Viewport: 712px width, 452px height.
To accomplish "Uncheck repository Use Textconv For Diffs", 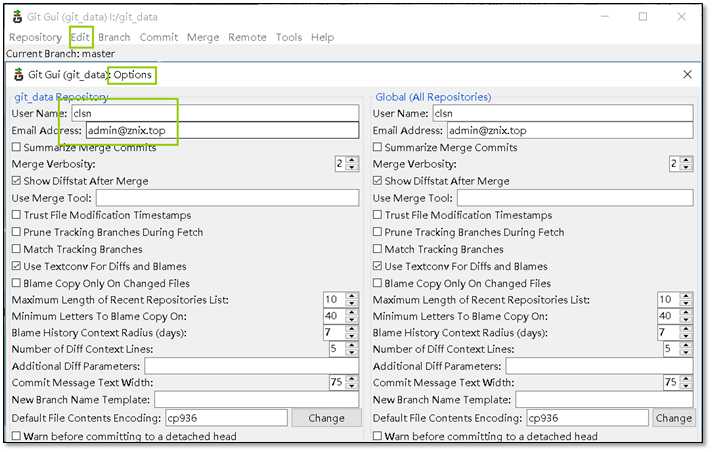I will [16, 266].
